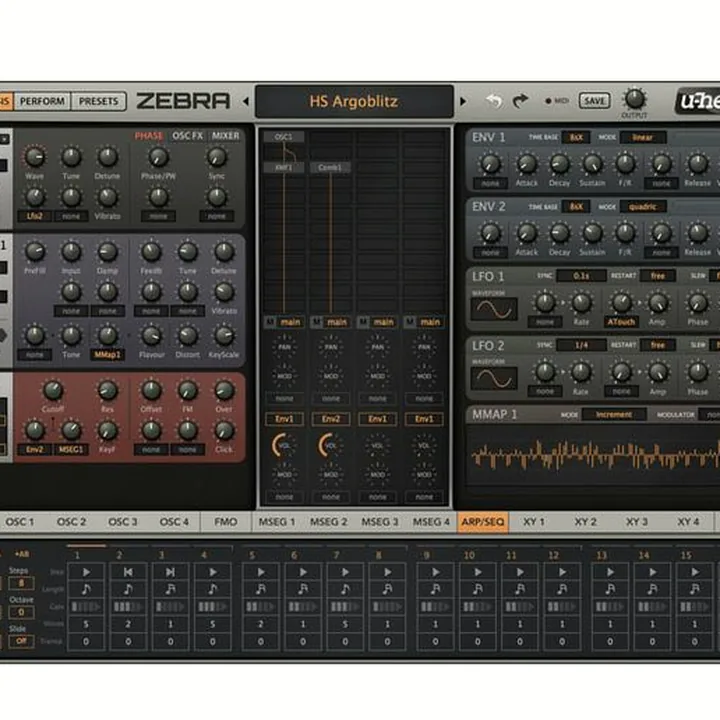The height and width of the screenshot is (720, 720).
Task: Click the redo arrow icon
Action: pos(520,101)
